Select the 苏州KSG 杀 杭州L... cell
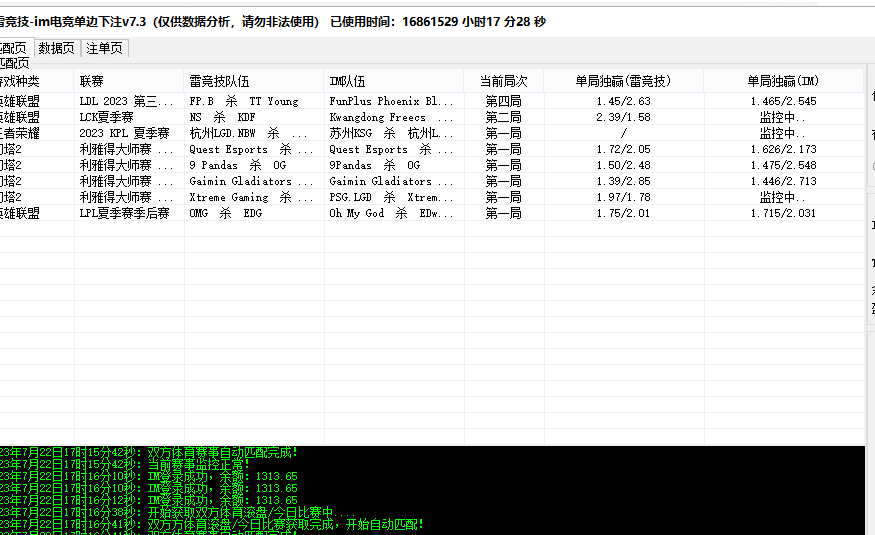 [391, 133]
